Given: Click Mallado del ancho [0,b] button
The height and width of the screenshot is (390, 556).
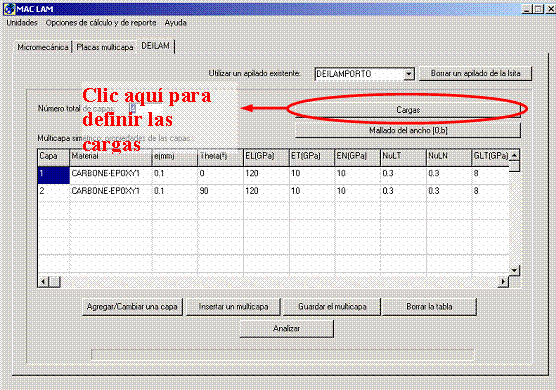Looking at the screenshot, I should coord(408,130).
